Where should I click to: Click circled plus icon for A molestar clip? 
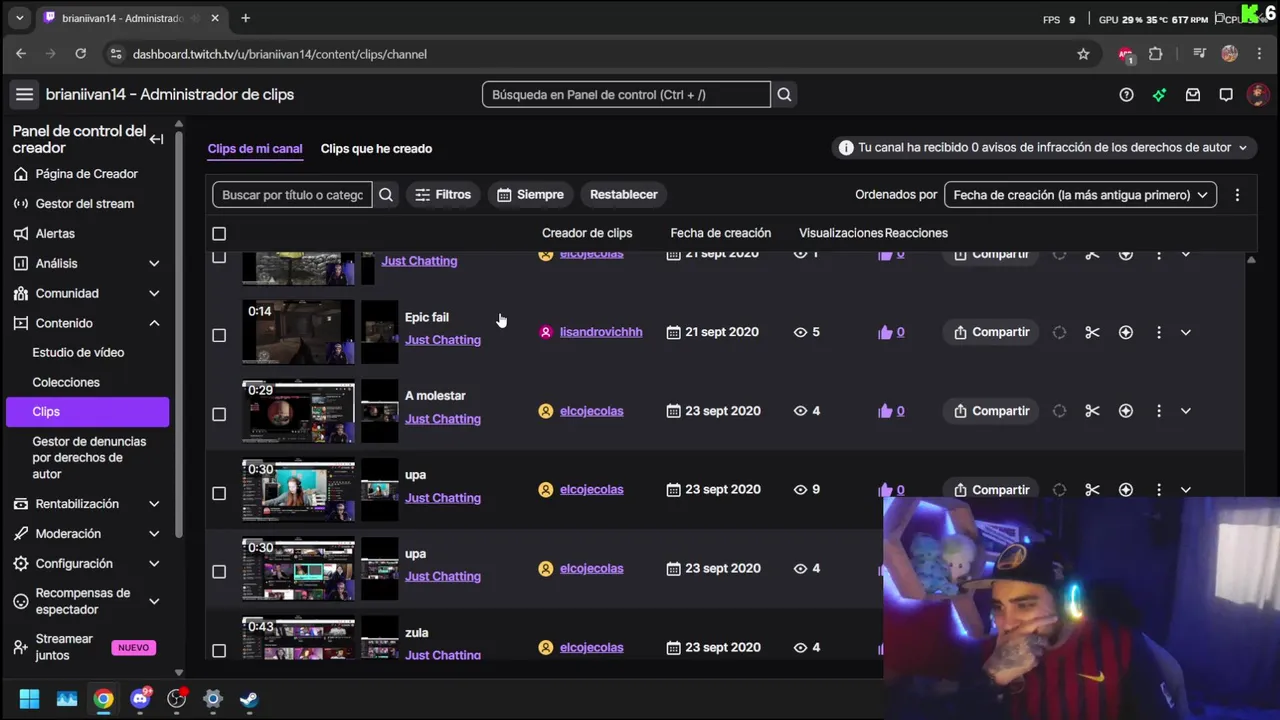[x=1125, y=411]
